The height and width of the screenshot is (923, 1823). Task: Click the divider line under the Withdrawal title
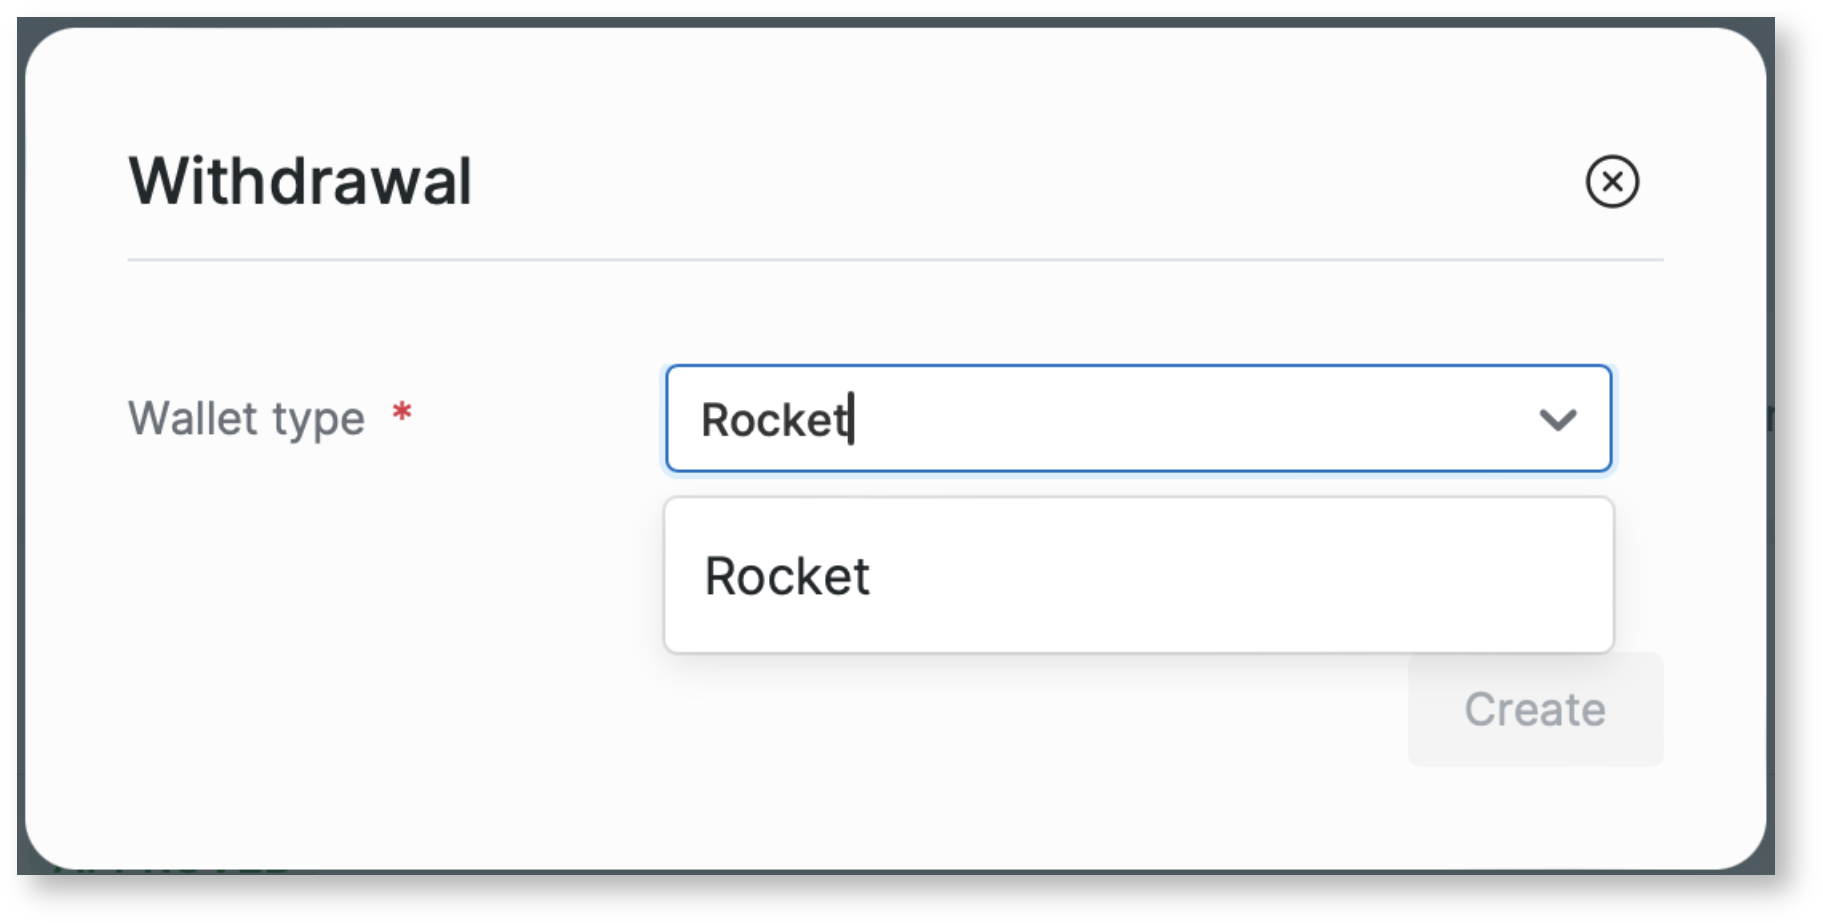895,260
